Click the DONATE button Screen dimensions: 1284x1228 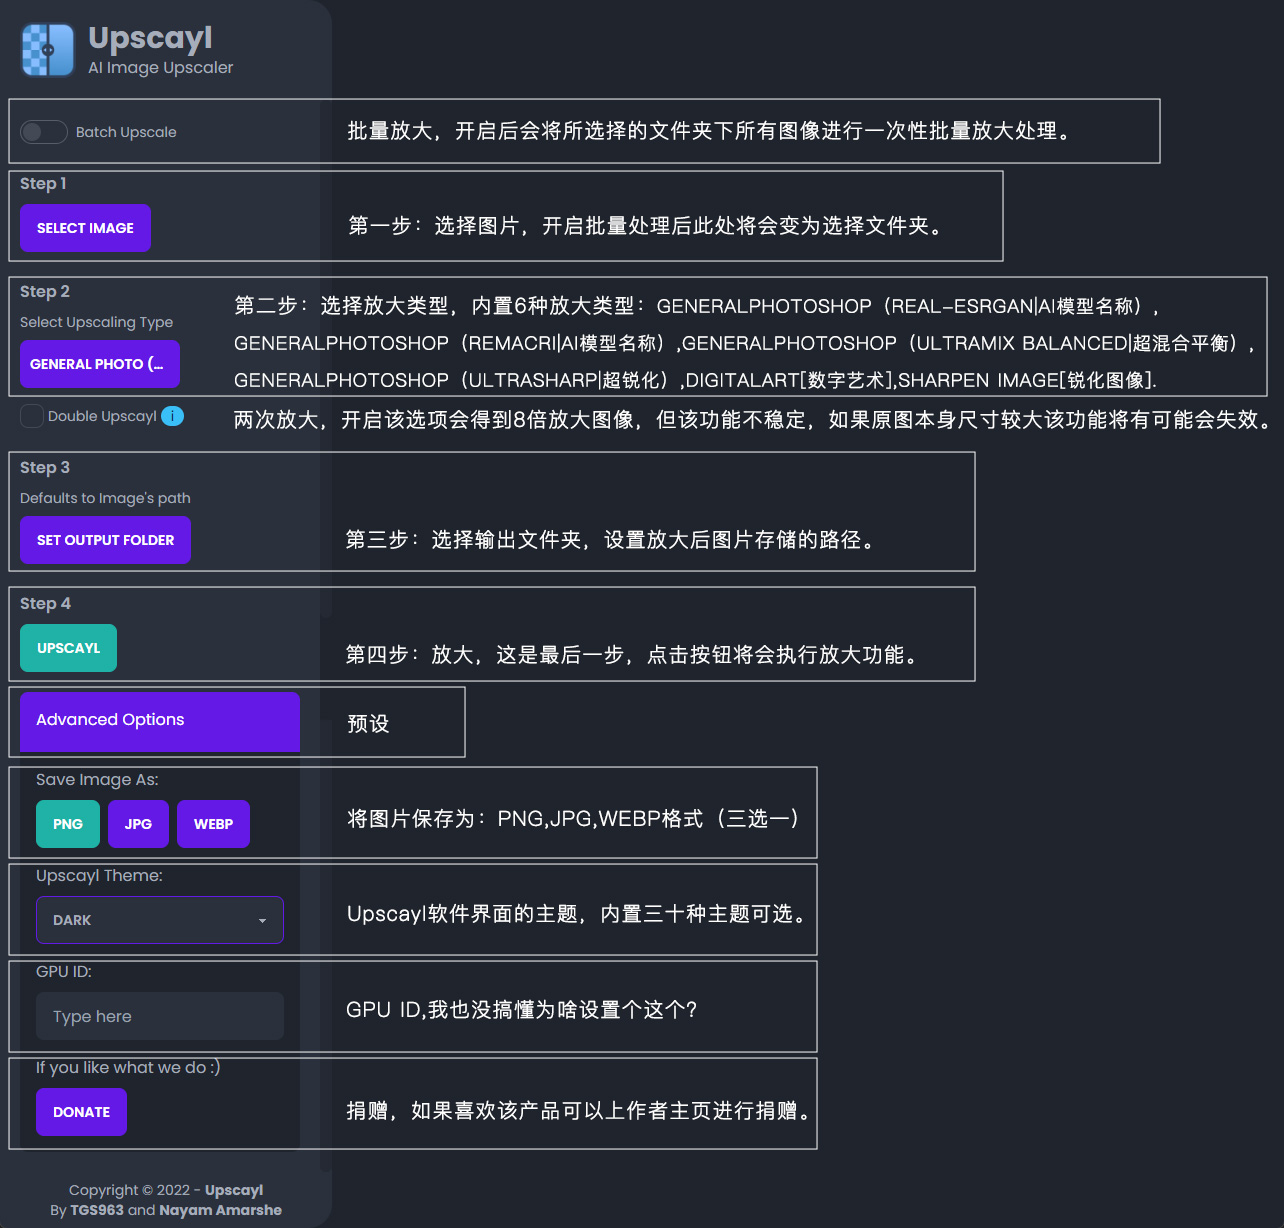81,1112
